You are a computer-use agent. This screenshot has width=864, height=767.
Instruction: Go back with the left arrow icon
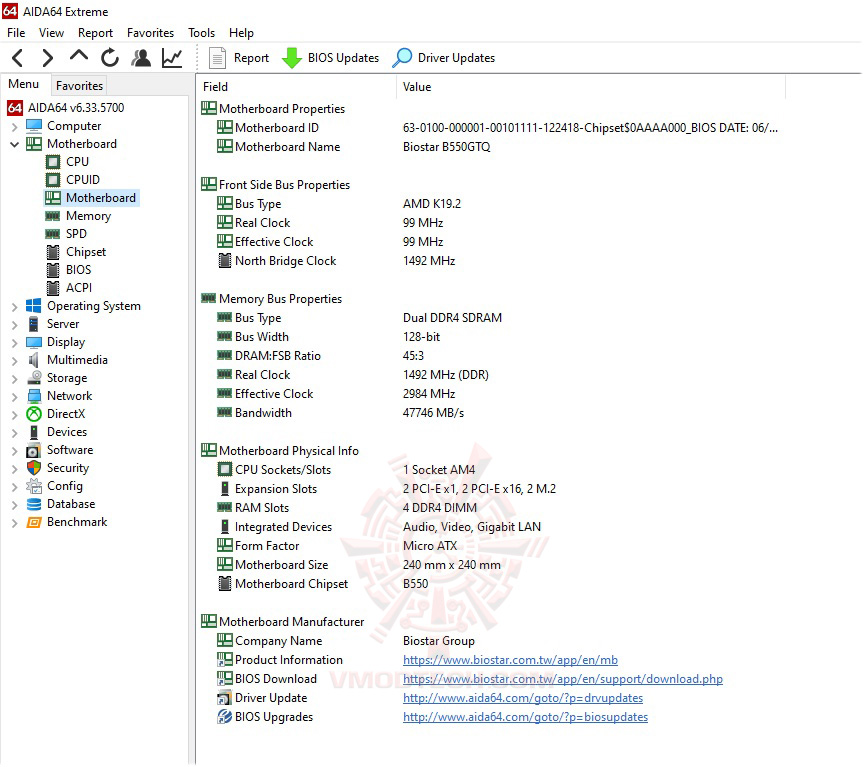pos(18,58)
